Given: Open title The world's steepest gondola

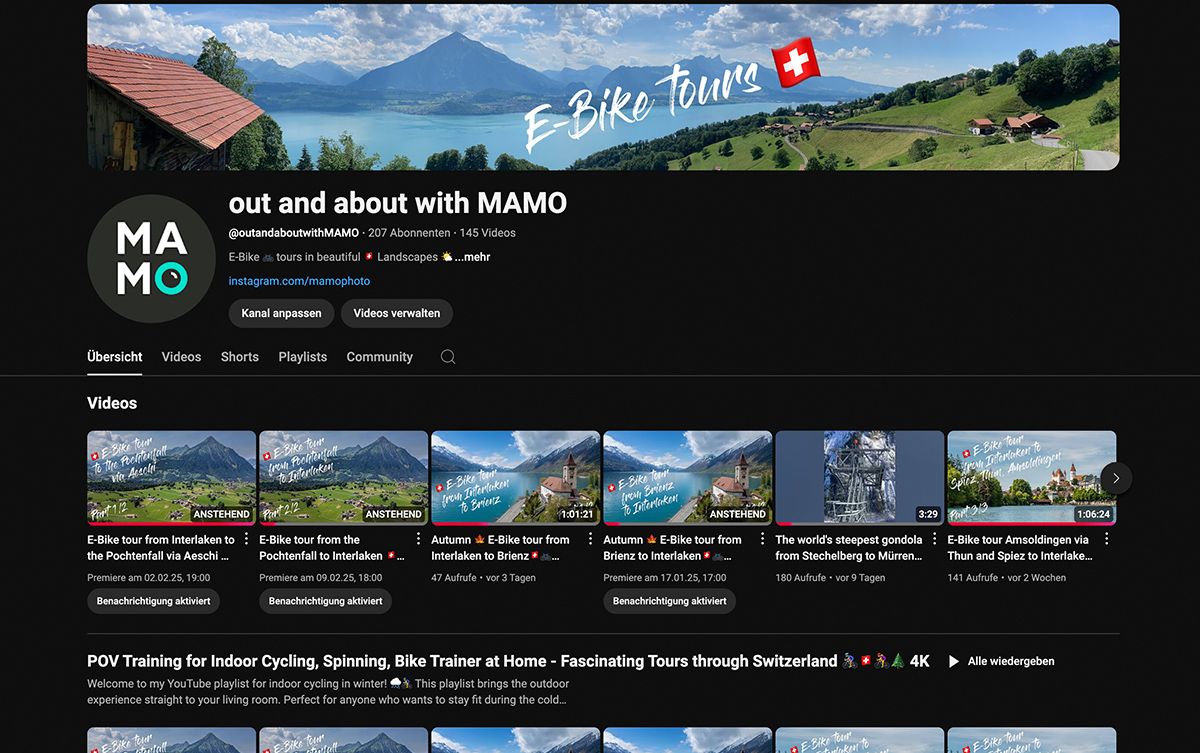Looking at the screenshot, I should click(849, 548).
